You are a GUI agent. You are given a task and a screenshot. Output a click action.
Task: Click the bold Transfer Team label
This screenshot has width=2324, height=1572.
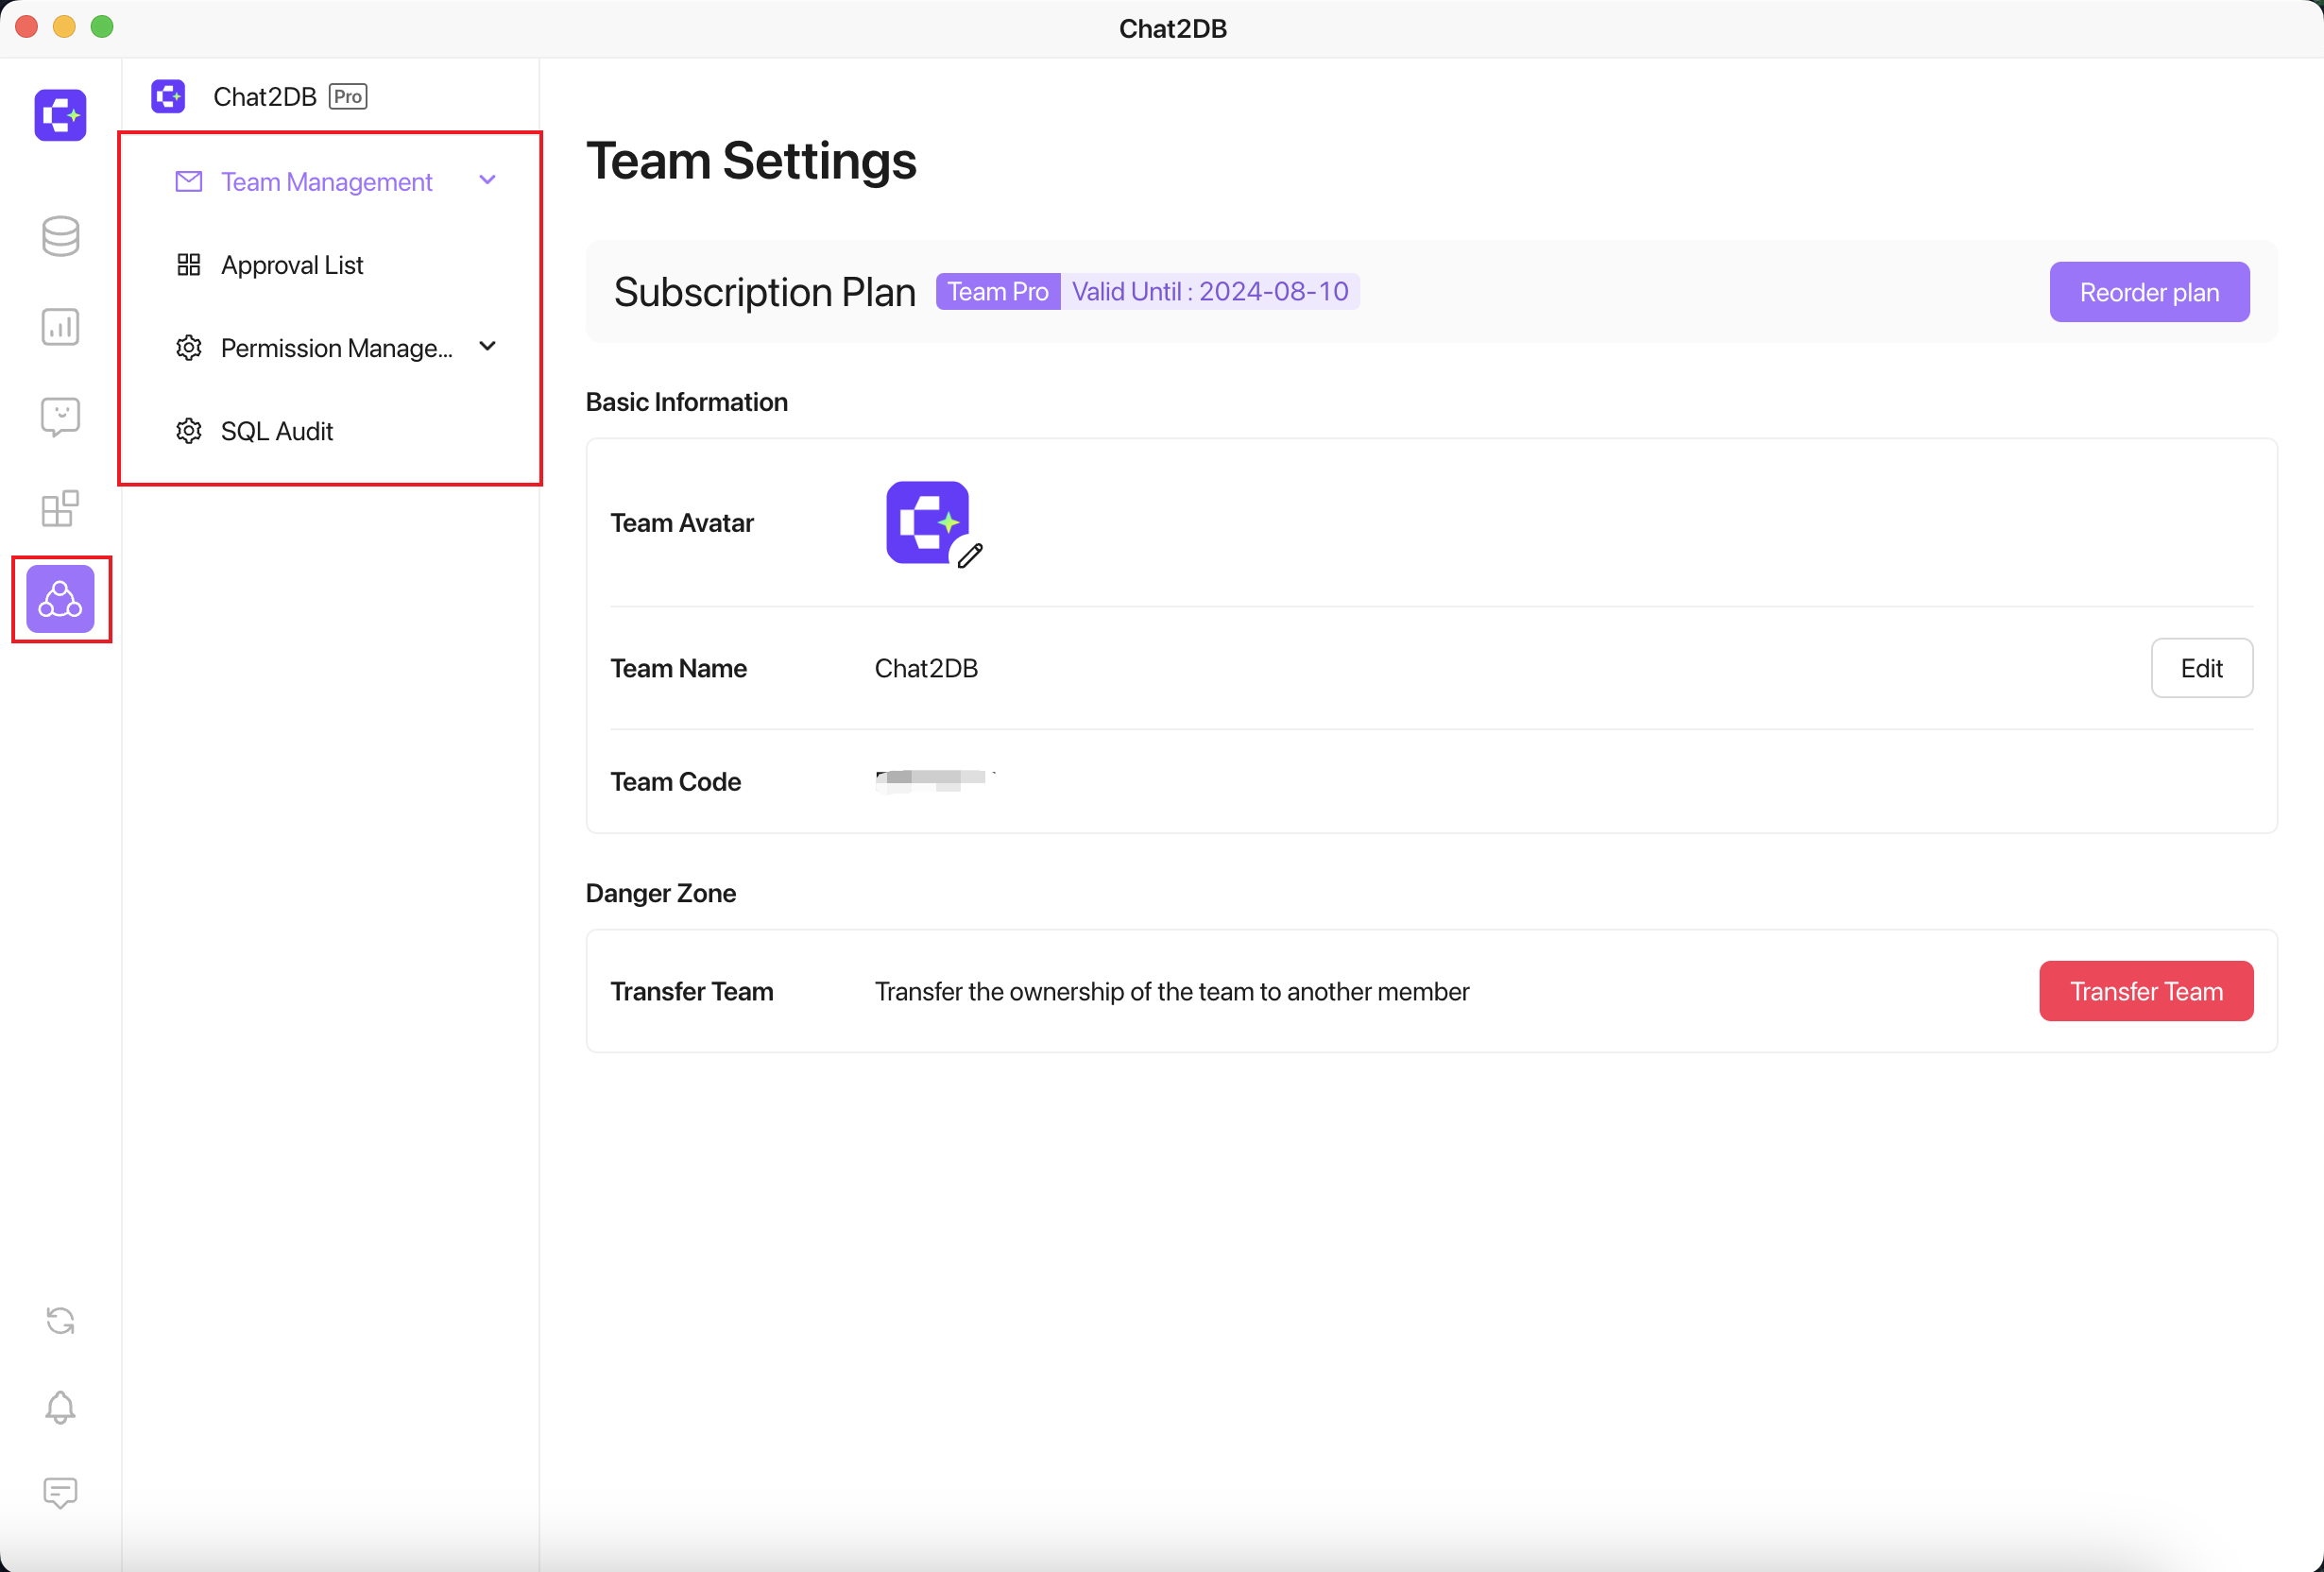[692, 991]
